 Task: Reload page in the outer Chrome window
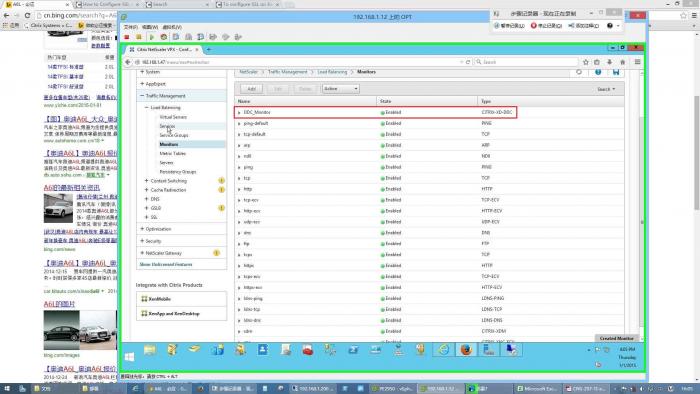27,15
